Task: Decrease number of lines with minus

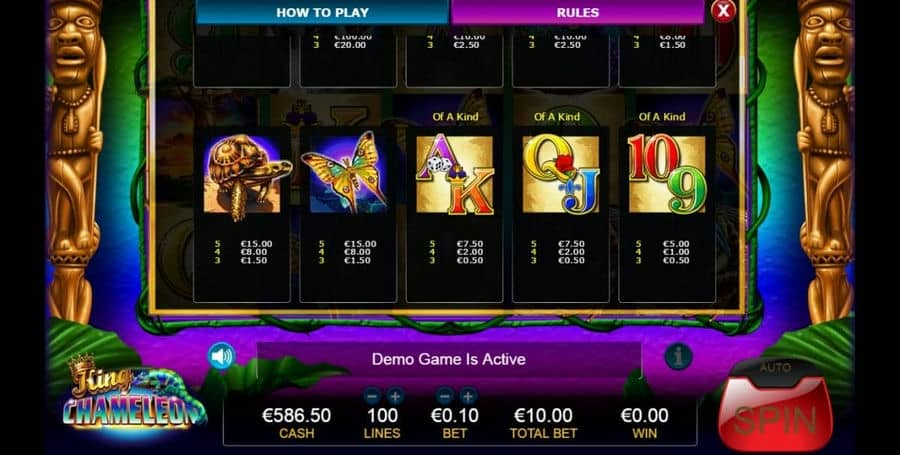Action: (x=372, y=395)
